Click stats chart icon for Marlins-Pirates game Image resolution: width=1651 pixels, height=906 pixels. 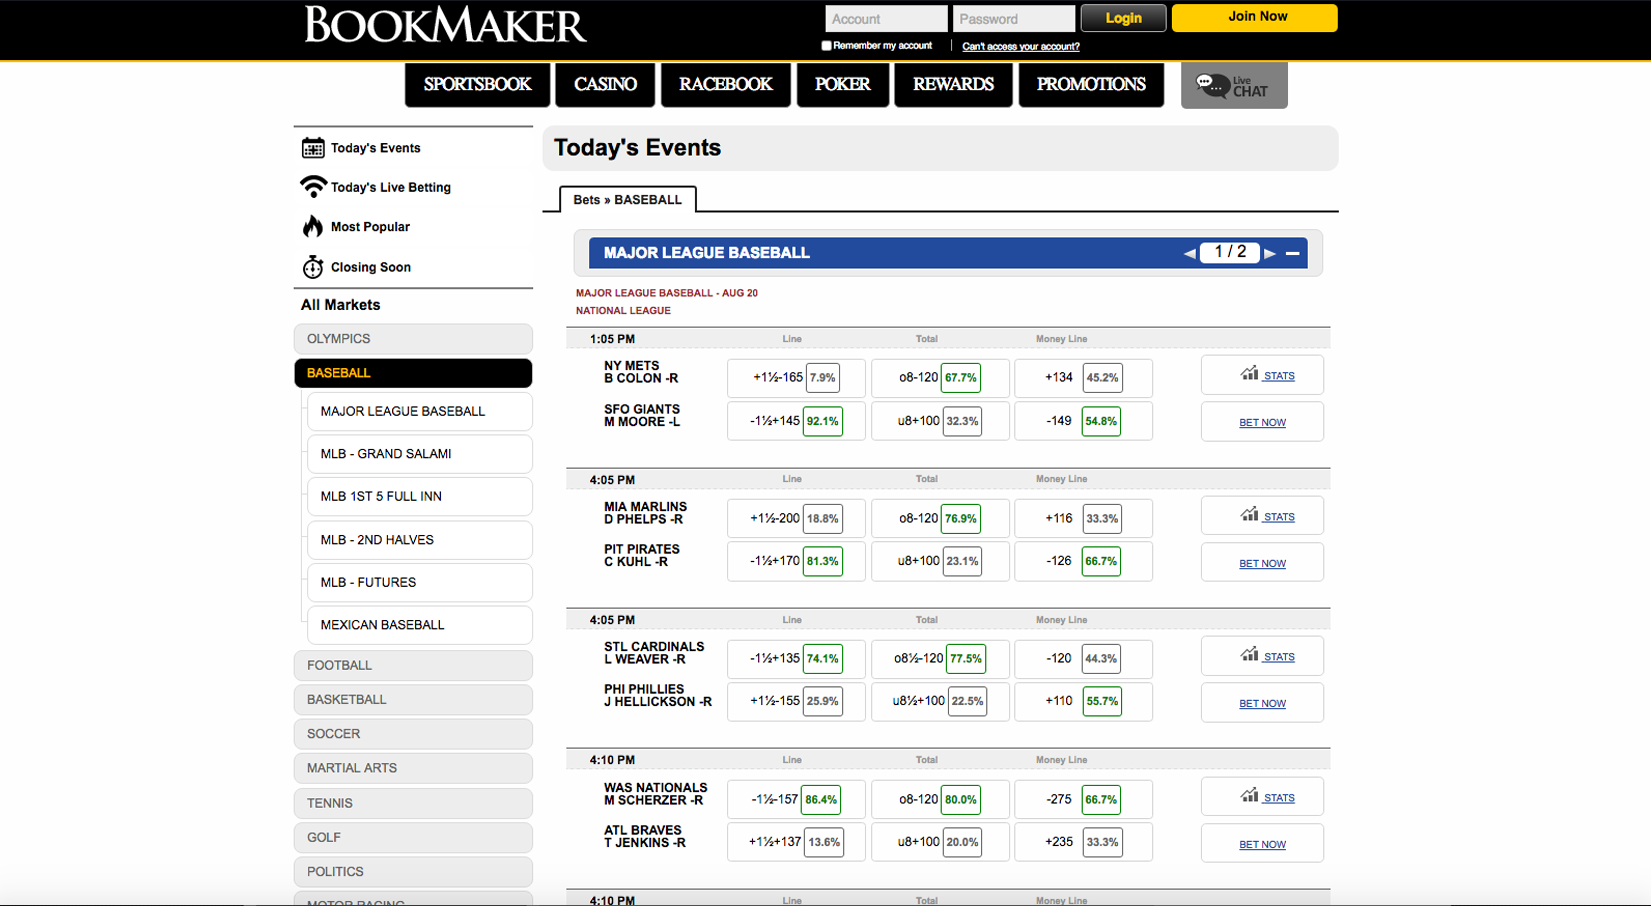pos(1249,515)
